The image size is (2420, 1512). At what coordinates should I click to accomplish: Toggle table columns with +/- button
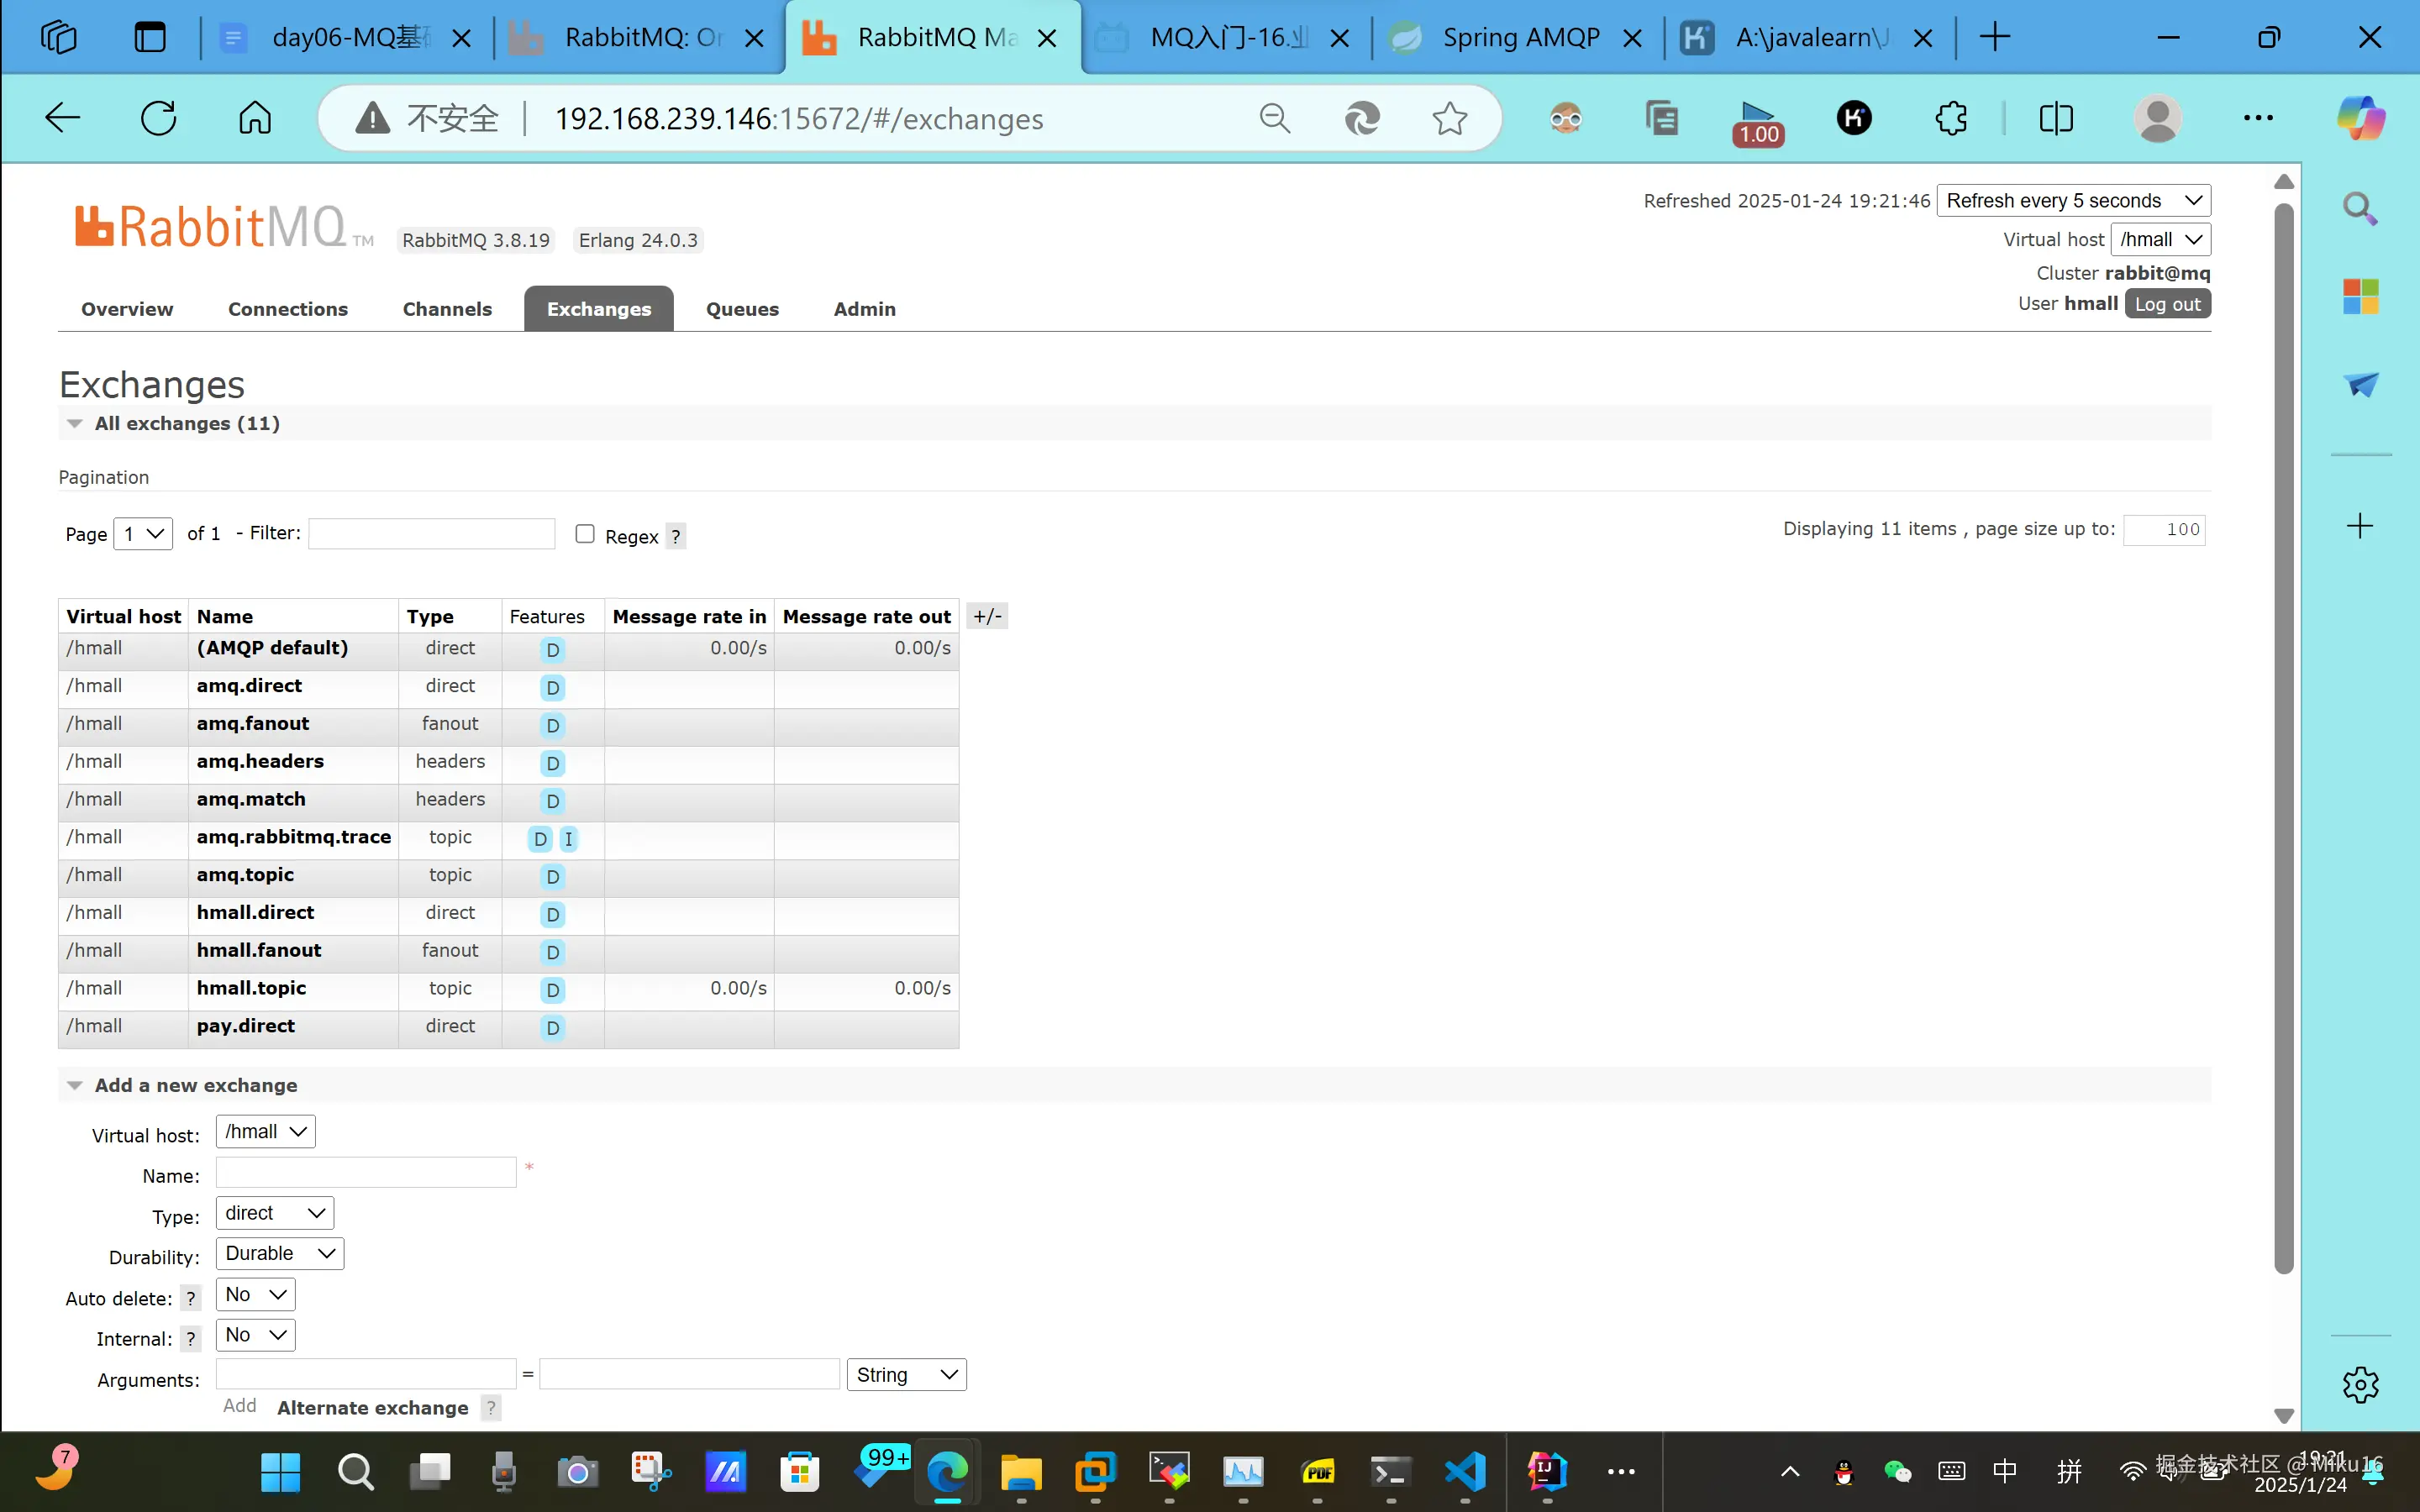(987, 616)
